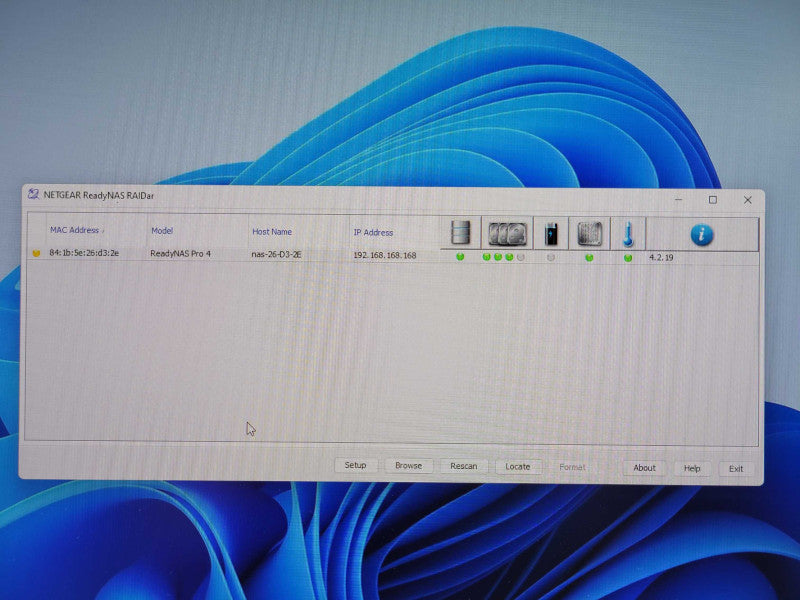
Task: Open the About dialog
Action: pyautogui.click(x=644, y=468)
